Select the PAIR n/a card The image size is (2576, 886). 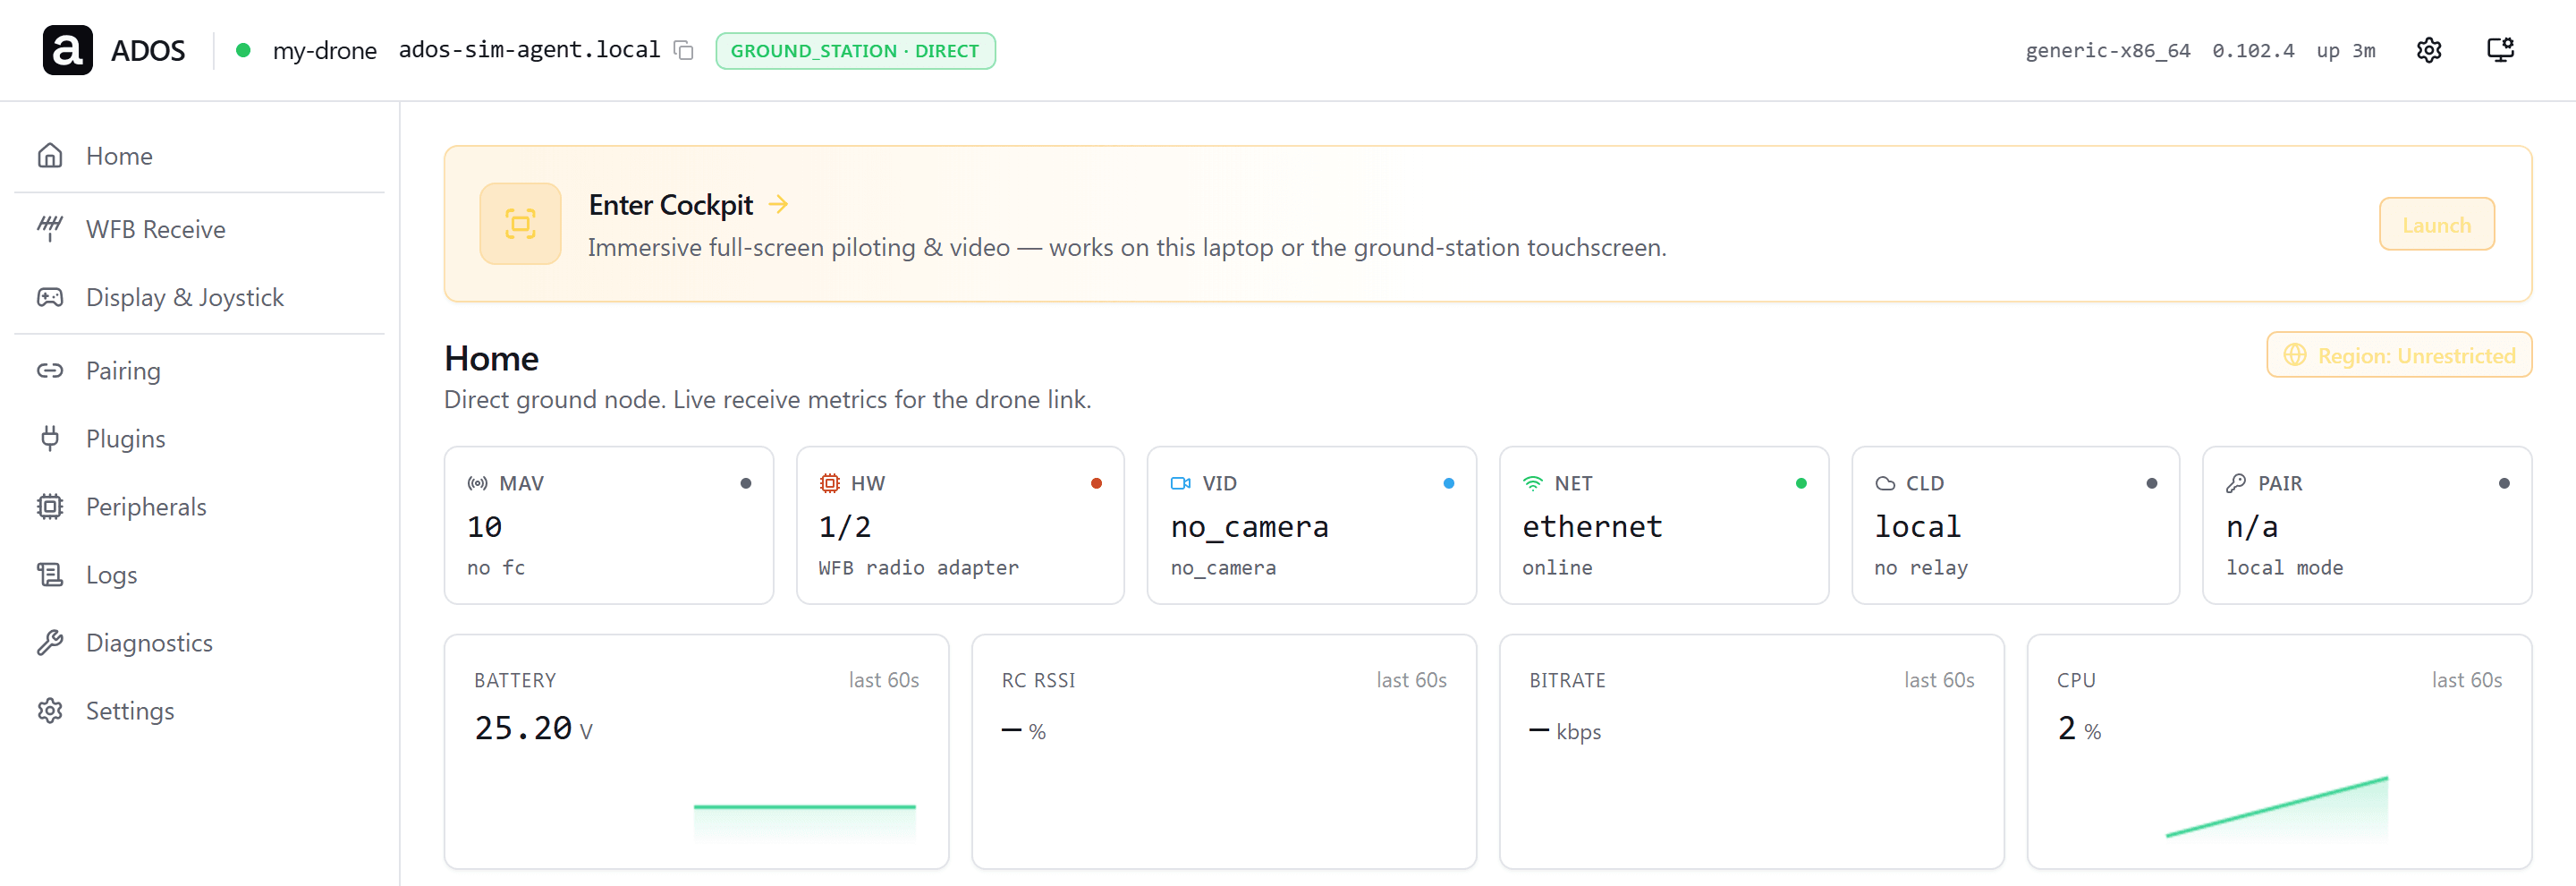coord(2367,525)
